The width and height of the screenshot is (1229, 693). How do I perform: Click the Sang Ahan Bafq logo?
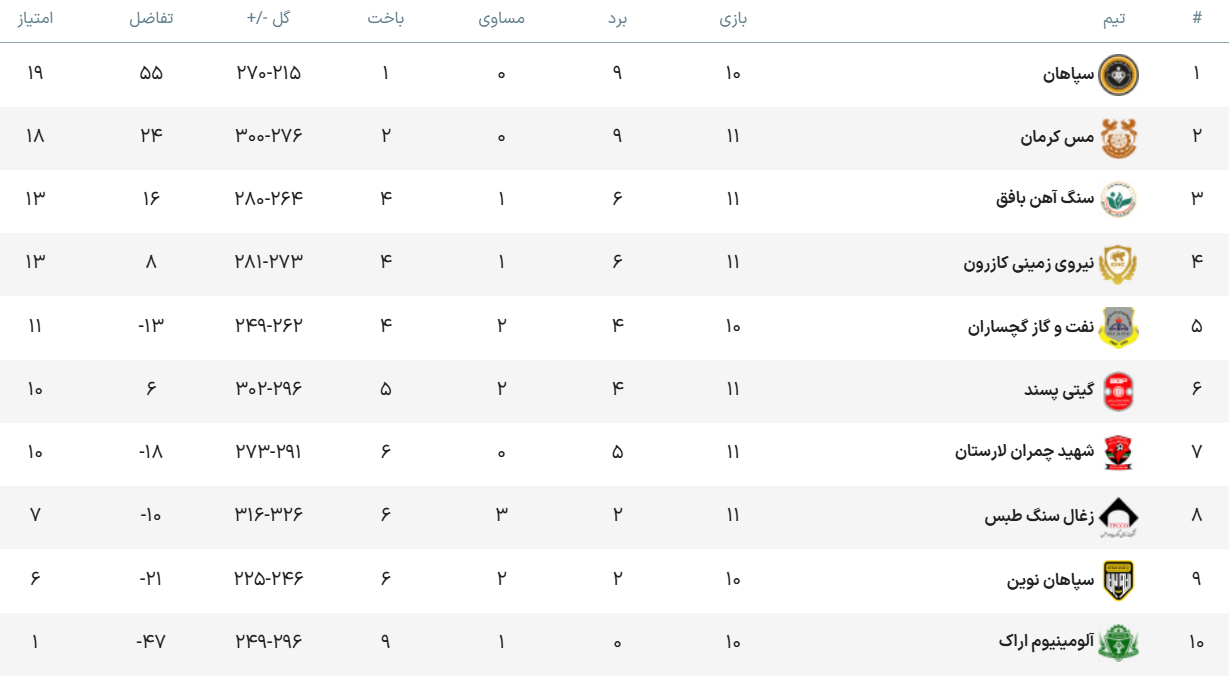point(1118,199)
